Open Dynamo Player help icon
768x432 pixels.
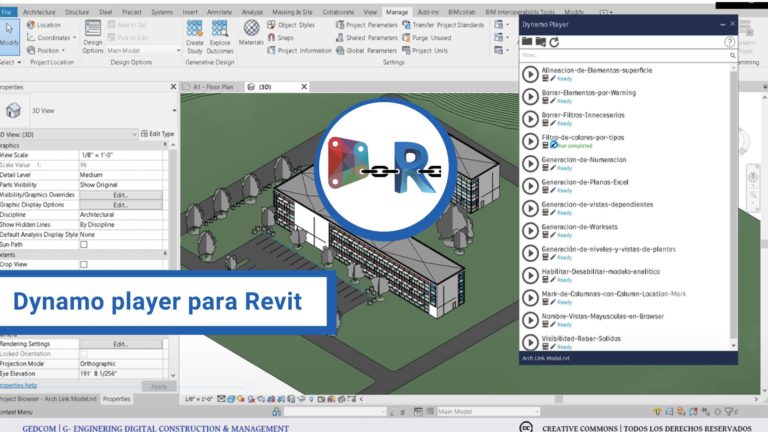[729, 42]
